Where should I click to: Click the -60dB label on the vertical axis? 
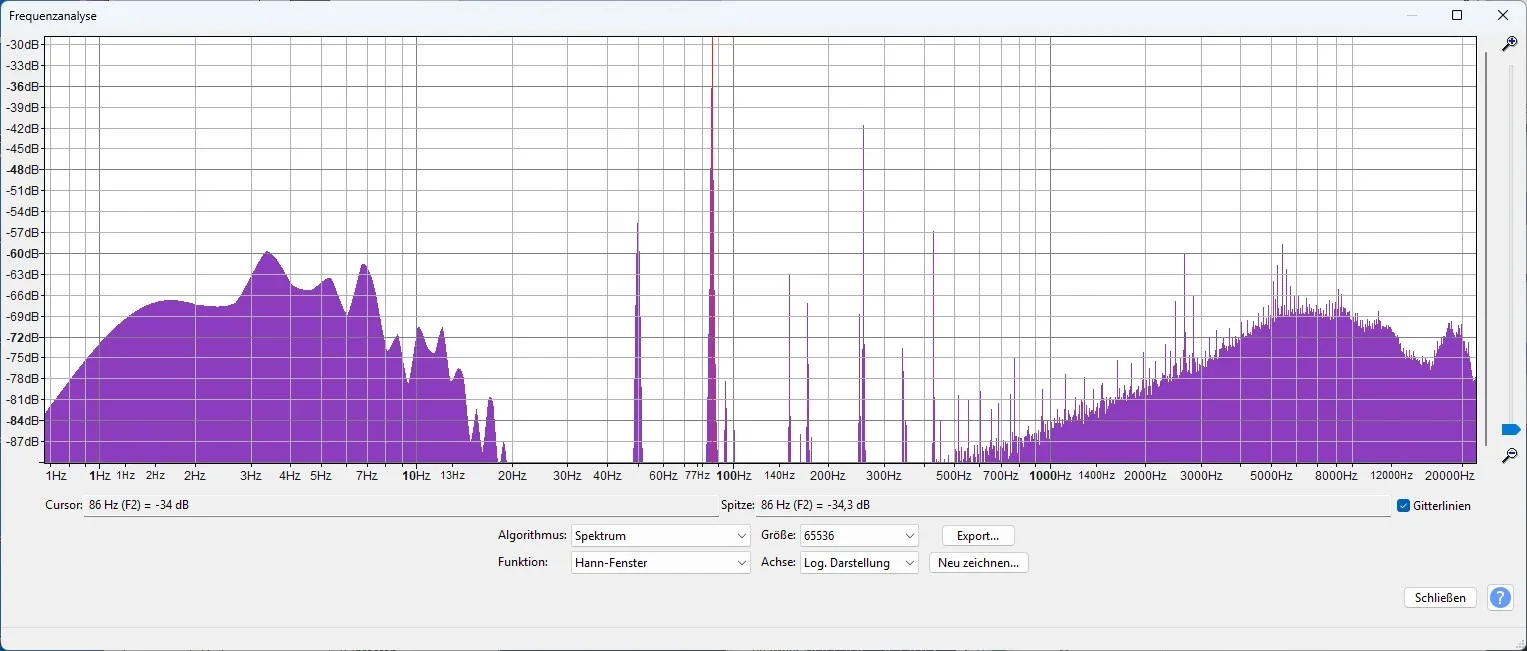[24, 253]
